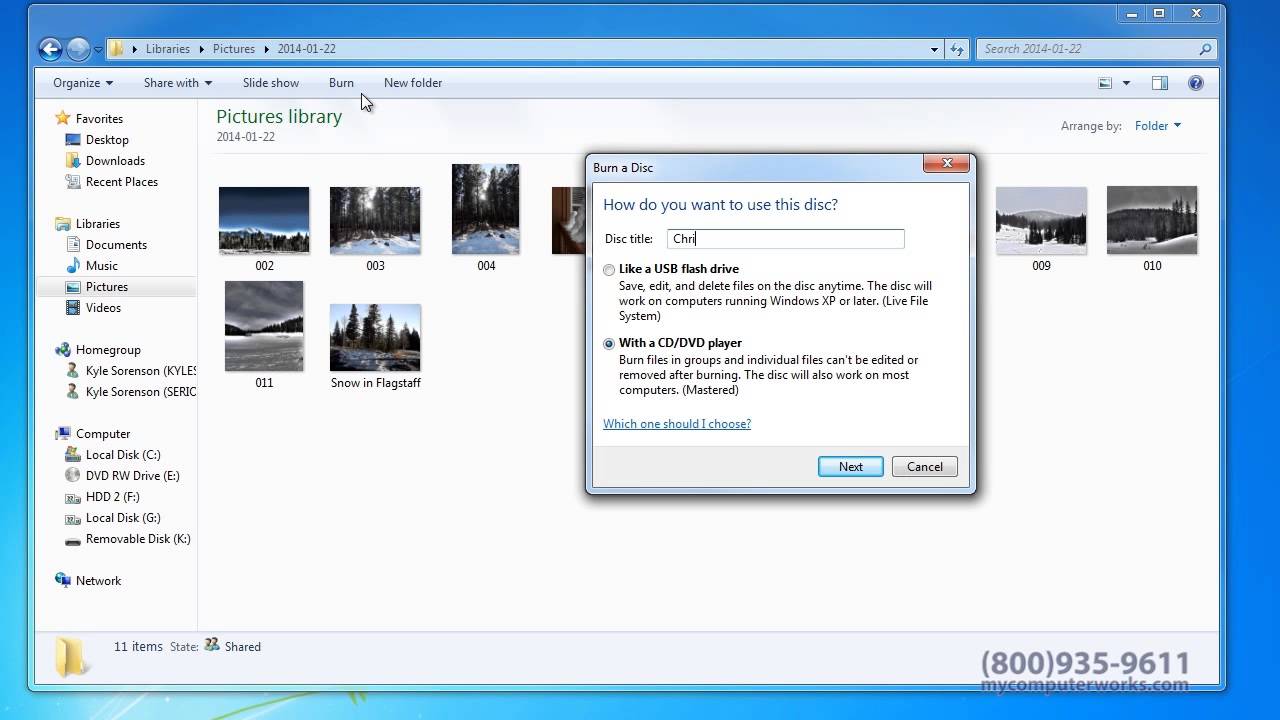Image resolution: width=1280 pixels, height=720 pixels.
Task: Click the Shared state icon in details pane
Action: coord(211,646)
